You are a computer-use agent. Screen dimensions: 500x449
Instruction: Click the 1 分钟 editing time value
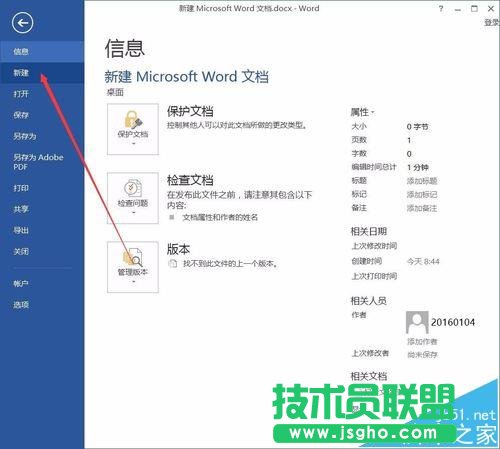[x=418, y=167]
